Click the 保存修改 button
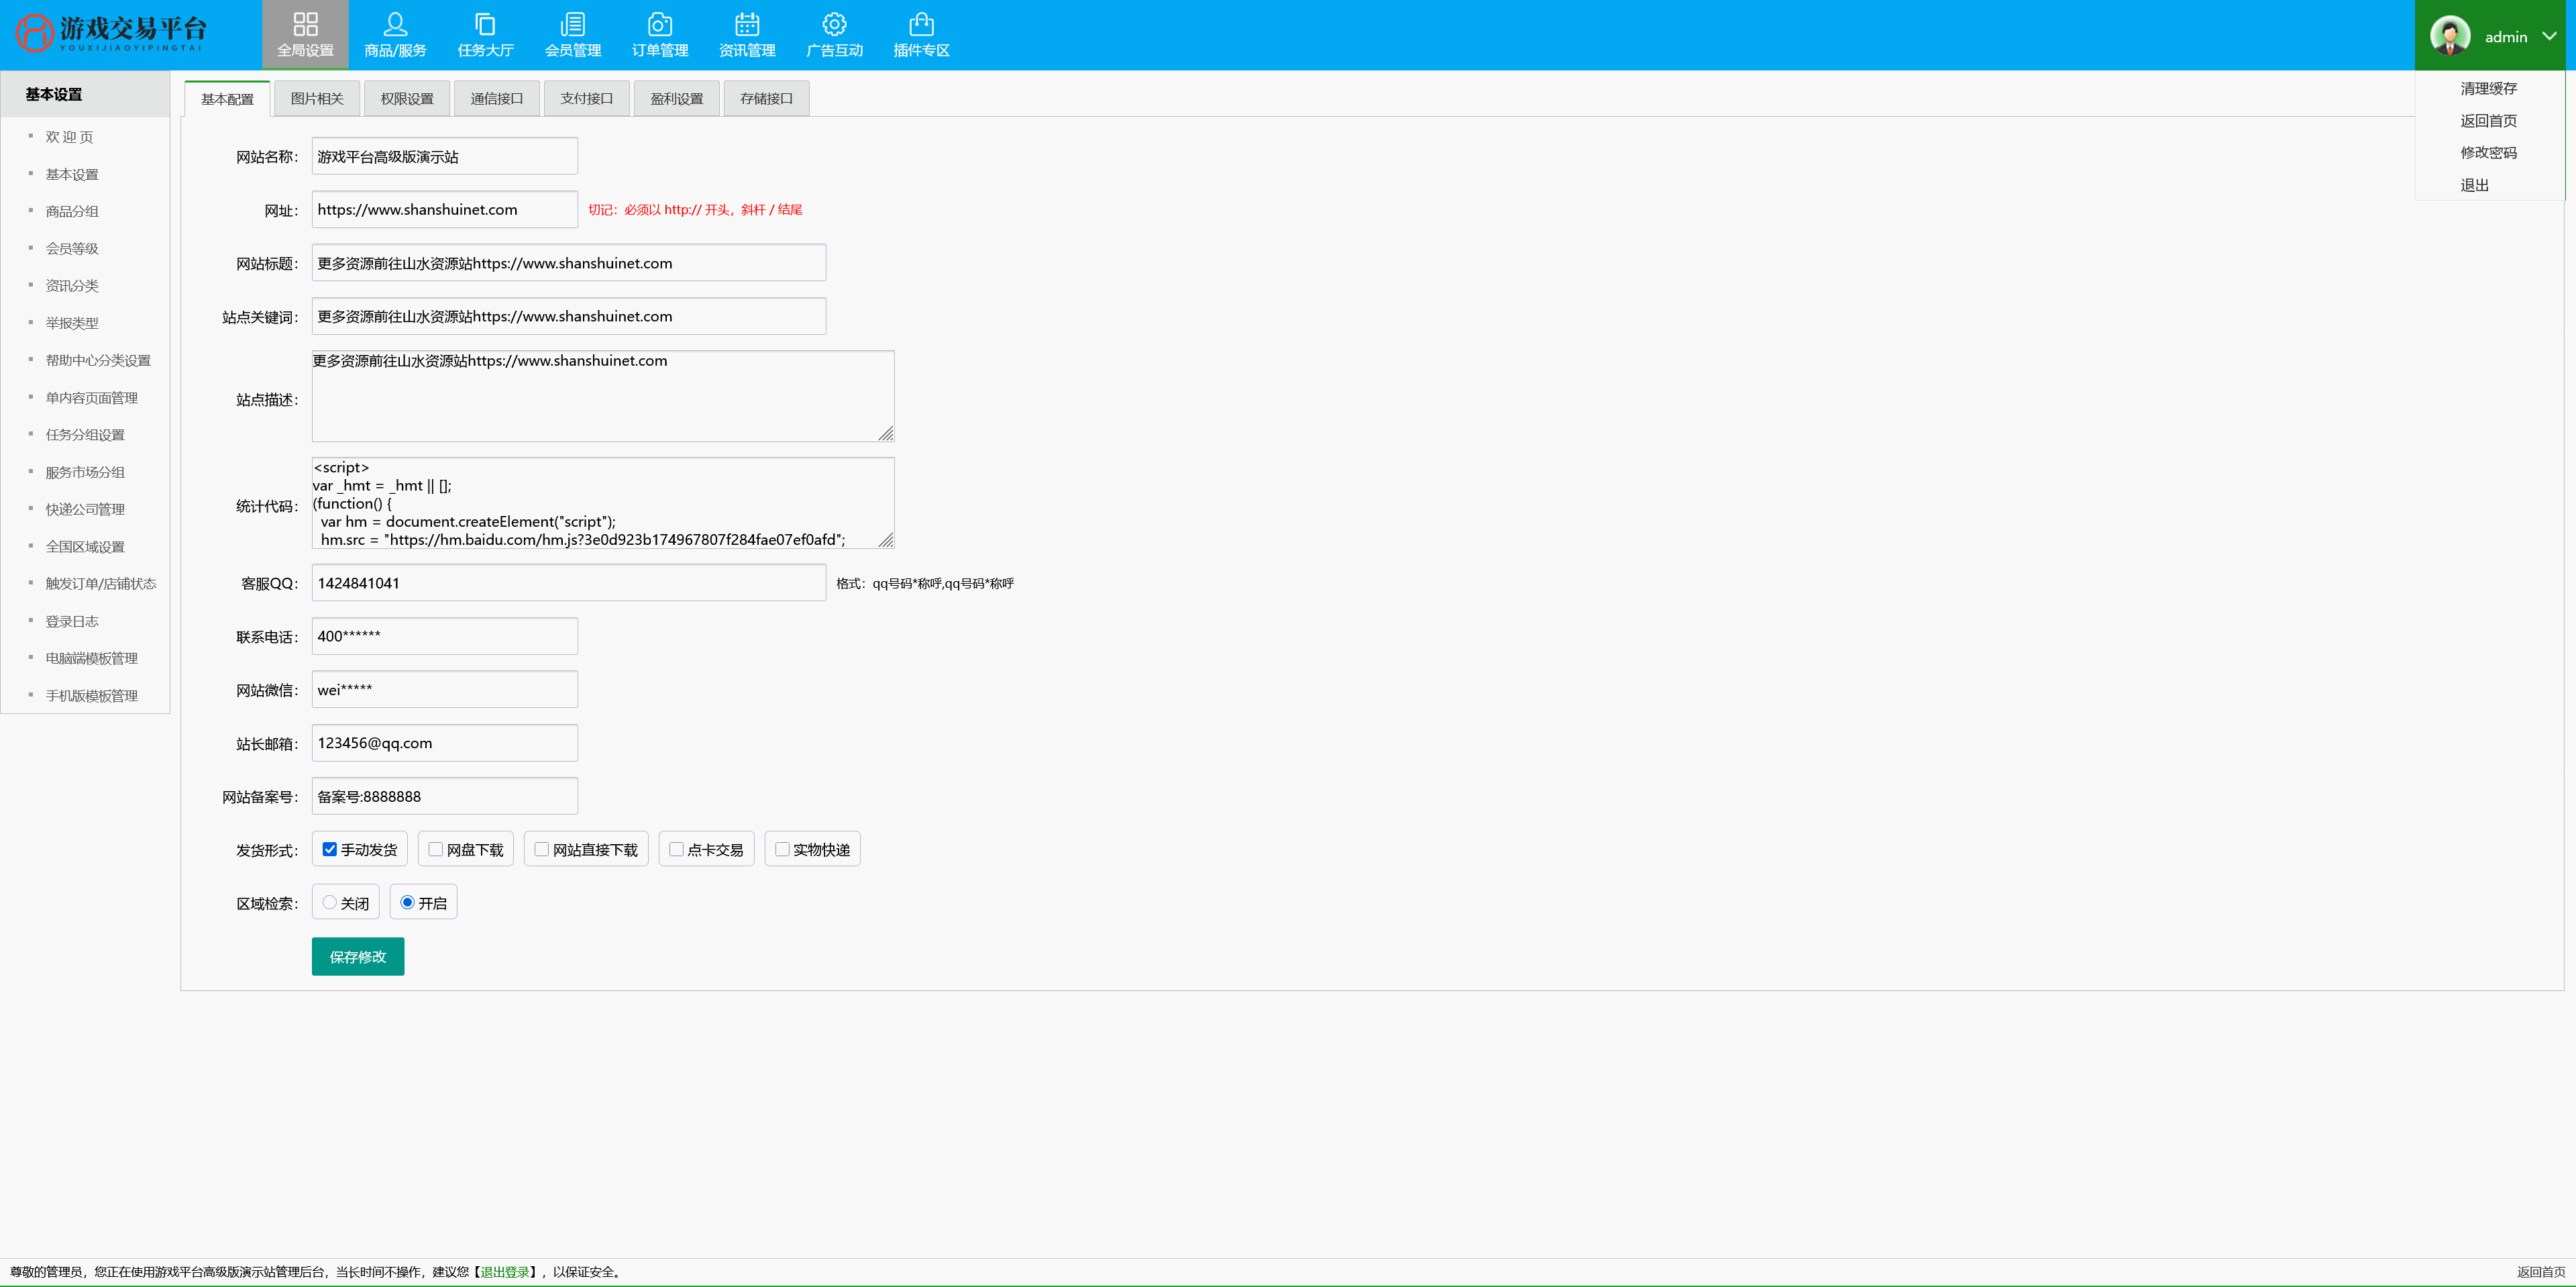This screenshot has width=2576, height=1287. click(x=357, y=956)
